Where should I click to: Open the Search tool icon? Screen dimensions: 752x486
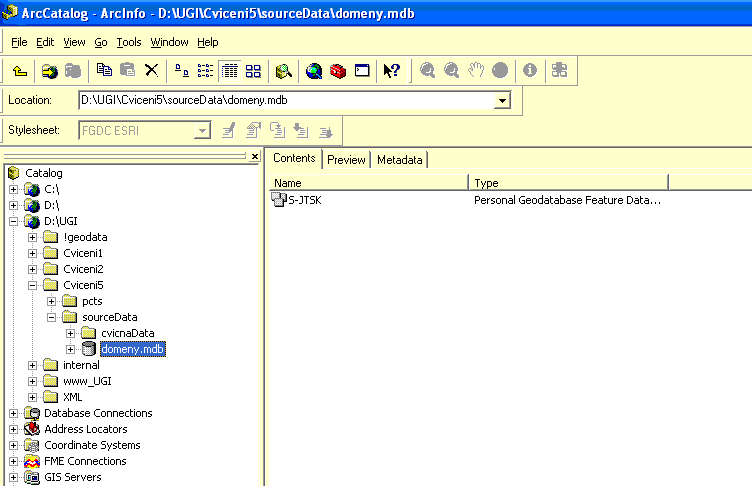click(x=283, y=71)
